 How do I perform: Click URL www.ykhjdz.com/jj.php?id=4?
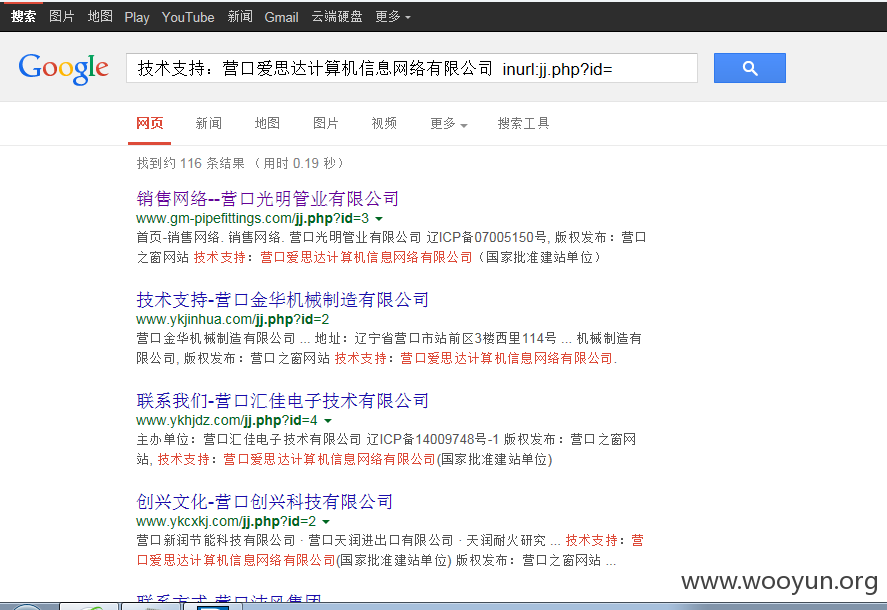point(227,420)
